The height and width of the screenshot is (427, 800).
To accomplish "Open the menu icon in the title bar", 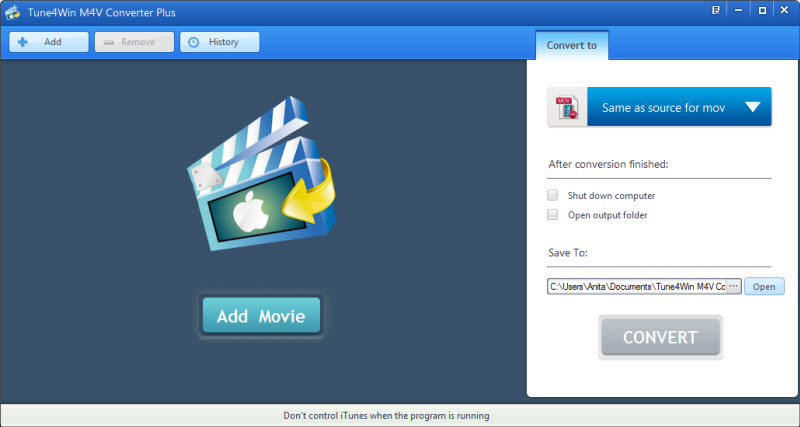I will (x=716, y=10).
